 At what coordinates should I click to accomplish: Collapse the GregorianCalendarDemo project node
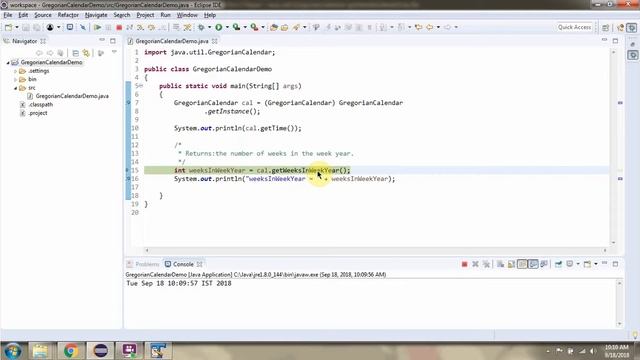(8, 63)
